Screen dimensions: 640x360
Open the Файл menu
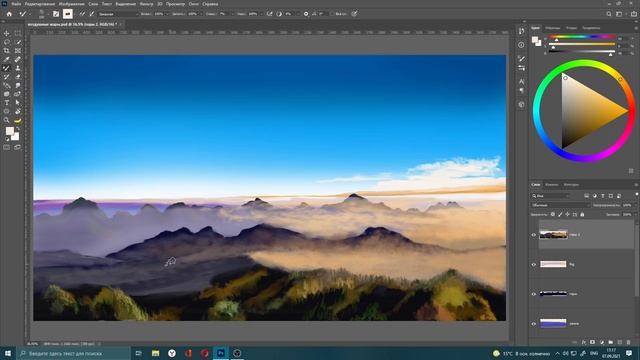[x=16, y=4]
